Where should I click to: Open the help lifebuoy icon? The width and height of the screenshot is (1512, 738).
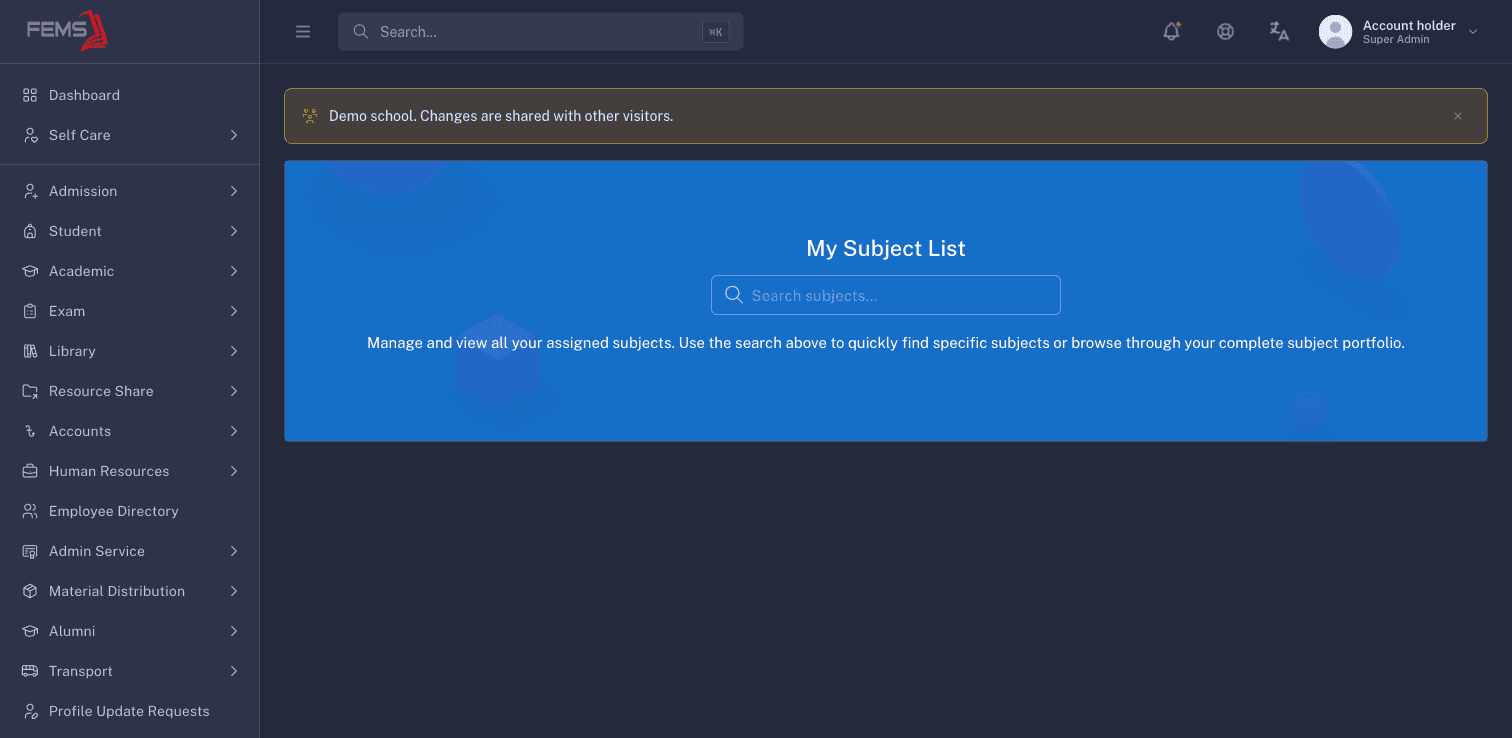point(1225,31)
